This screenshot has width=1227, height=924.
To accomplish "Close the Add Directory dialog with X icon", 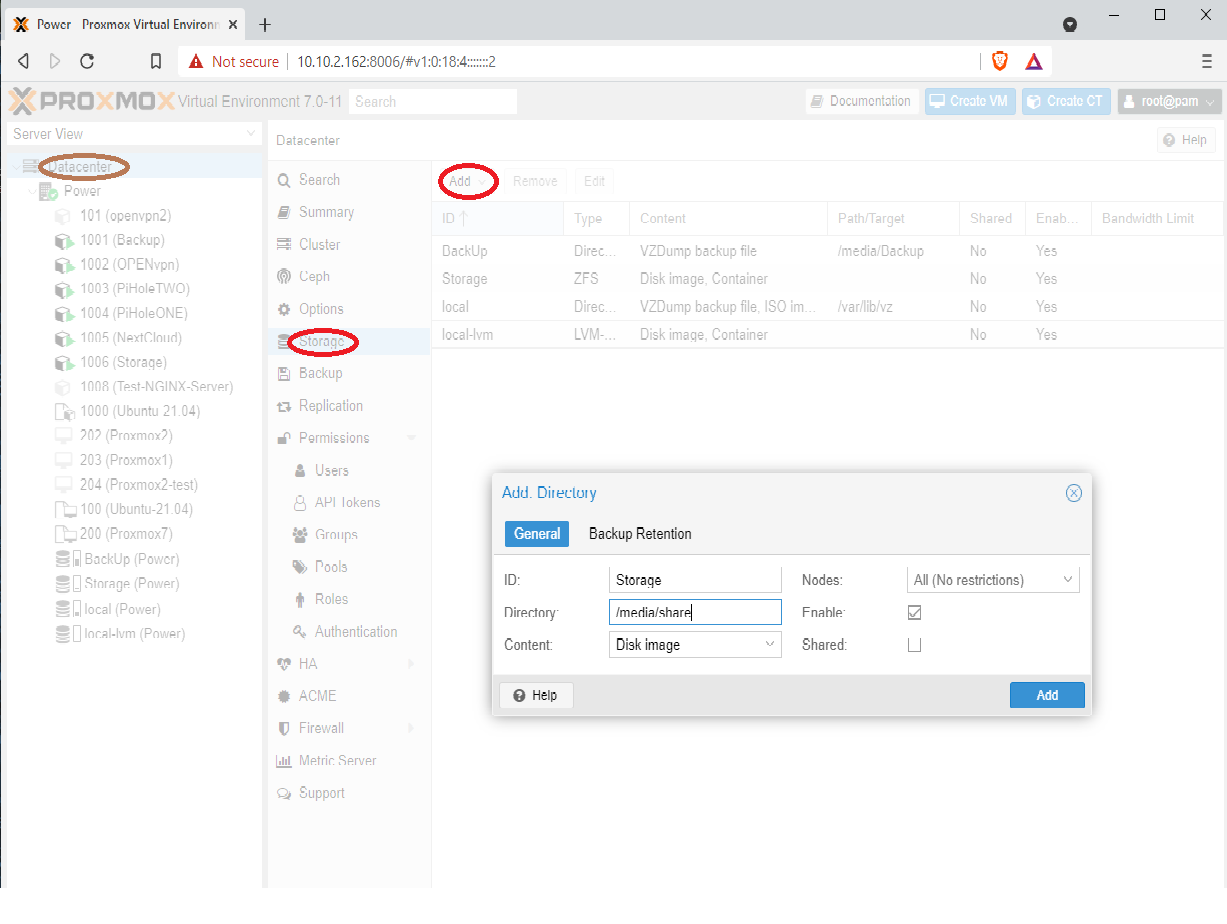I will [x=1073, y=493].
